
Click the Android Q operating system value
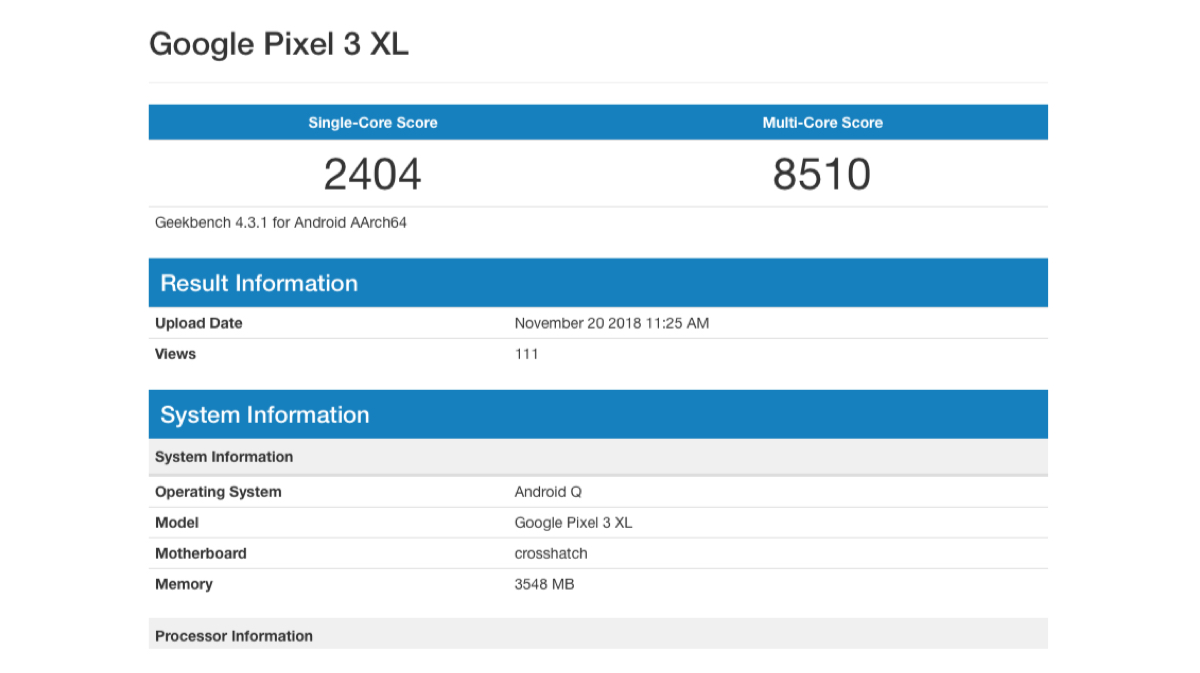pyautogui.click(x=548, y=492)
